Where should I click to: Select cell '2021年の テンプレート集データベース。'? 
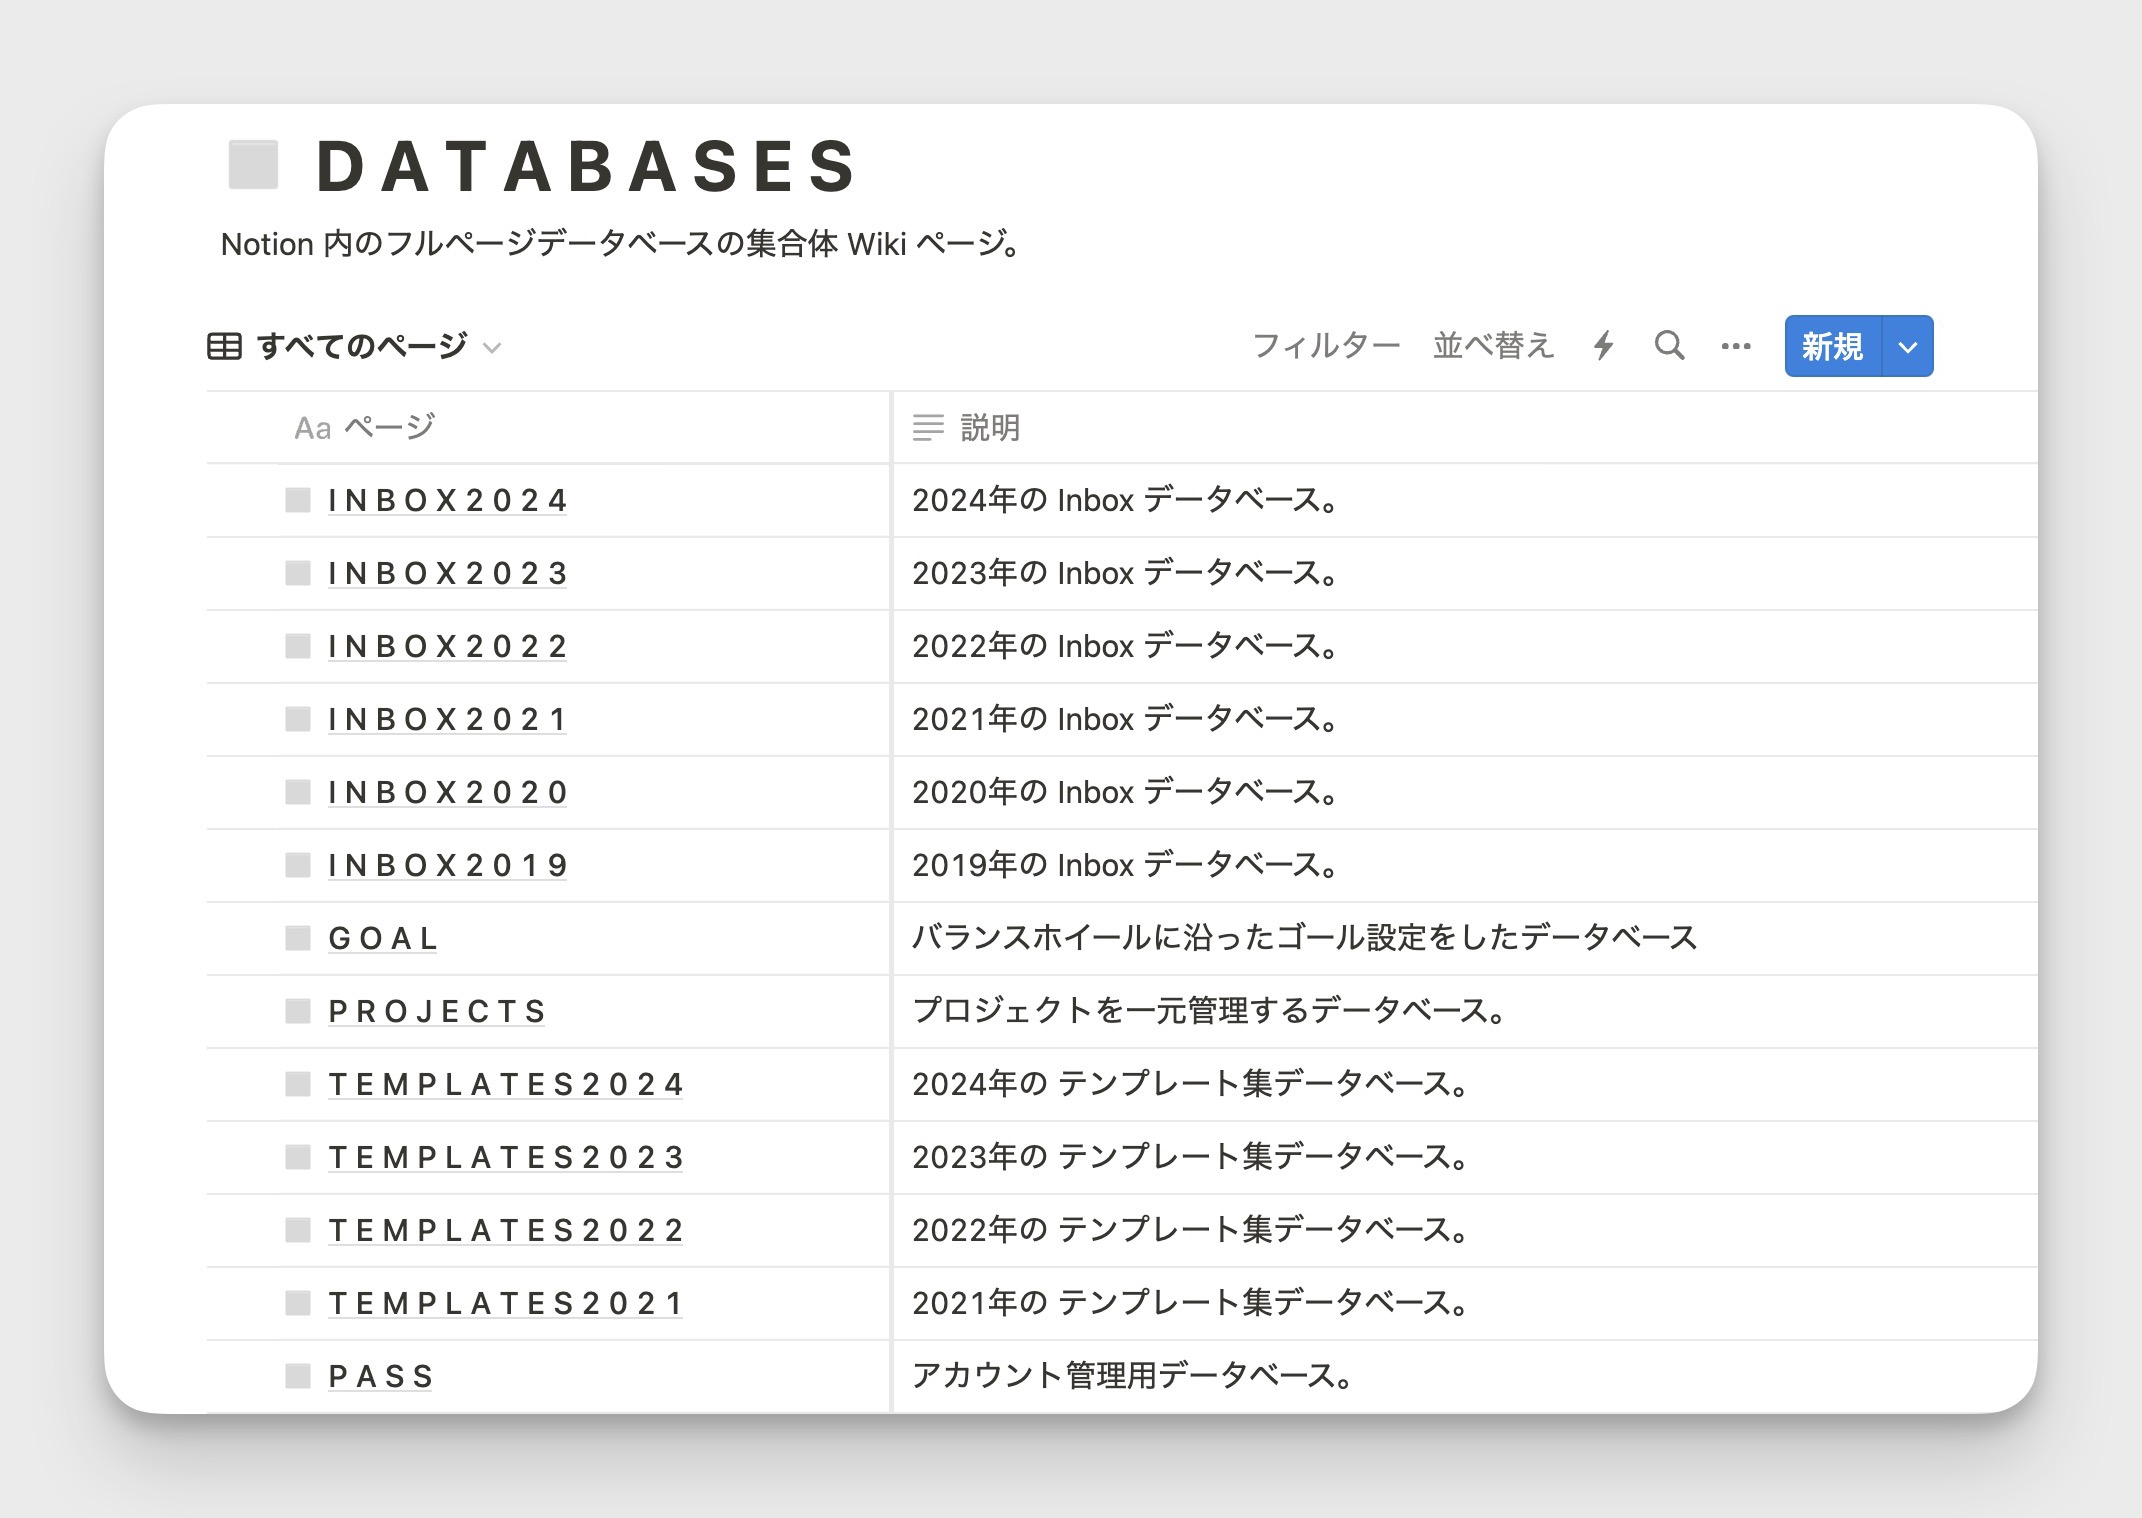tap(1465, 1303)
